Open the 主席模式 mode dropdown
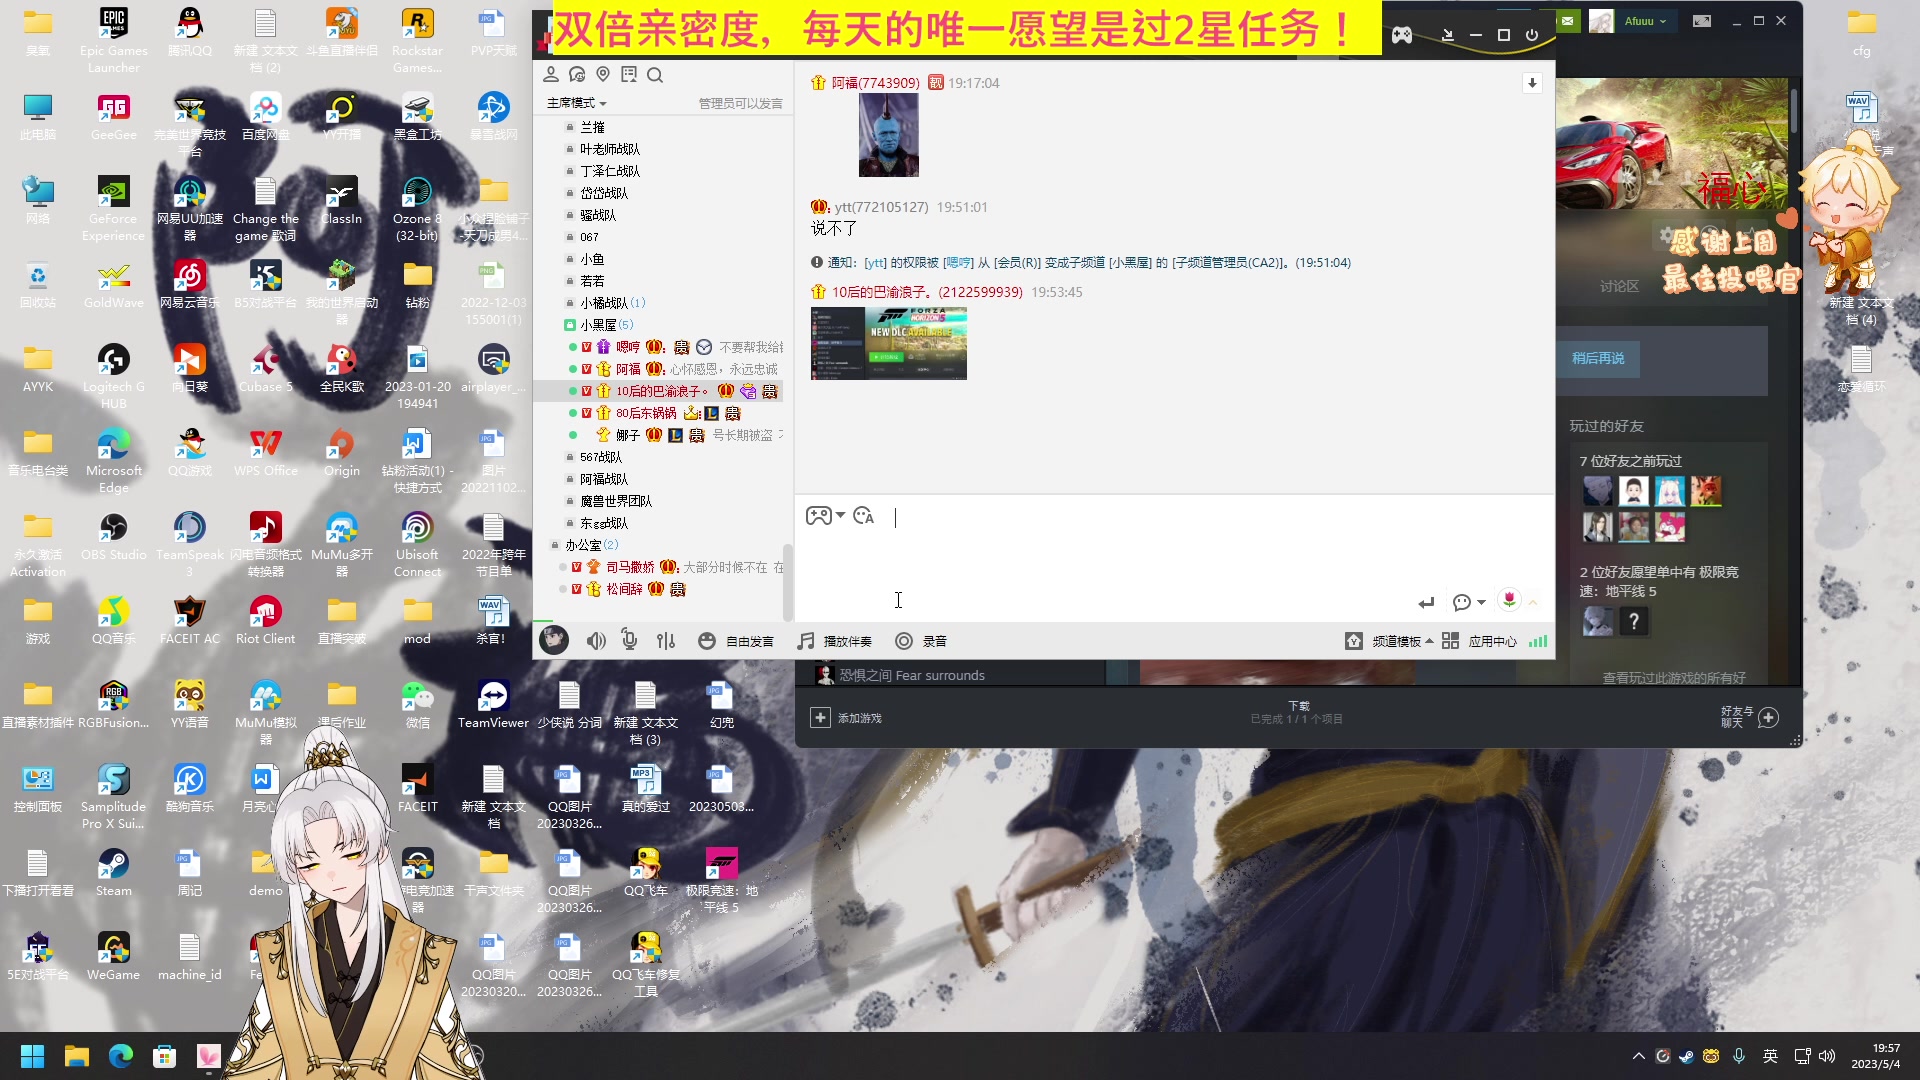 [x=577, y=103]
